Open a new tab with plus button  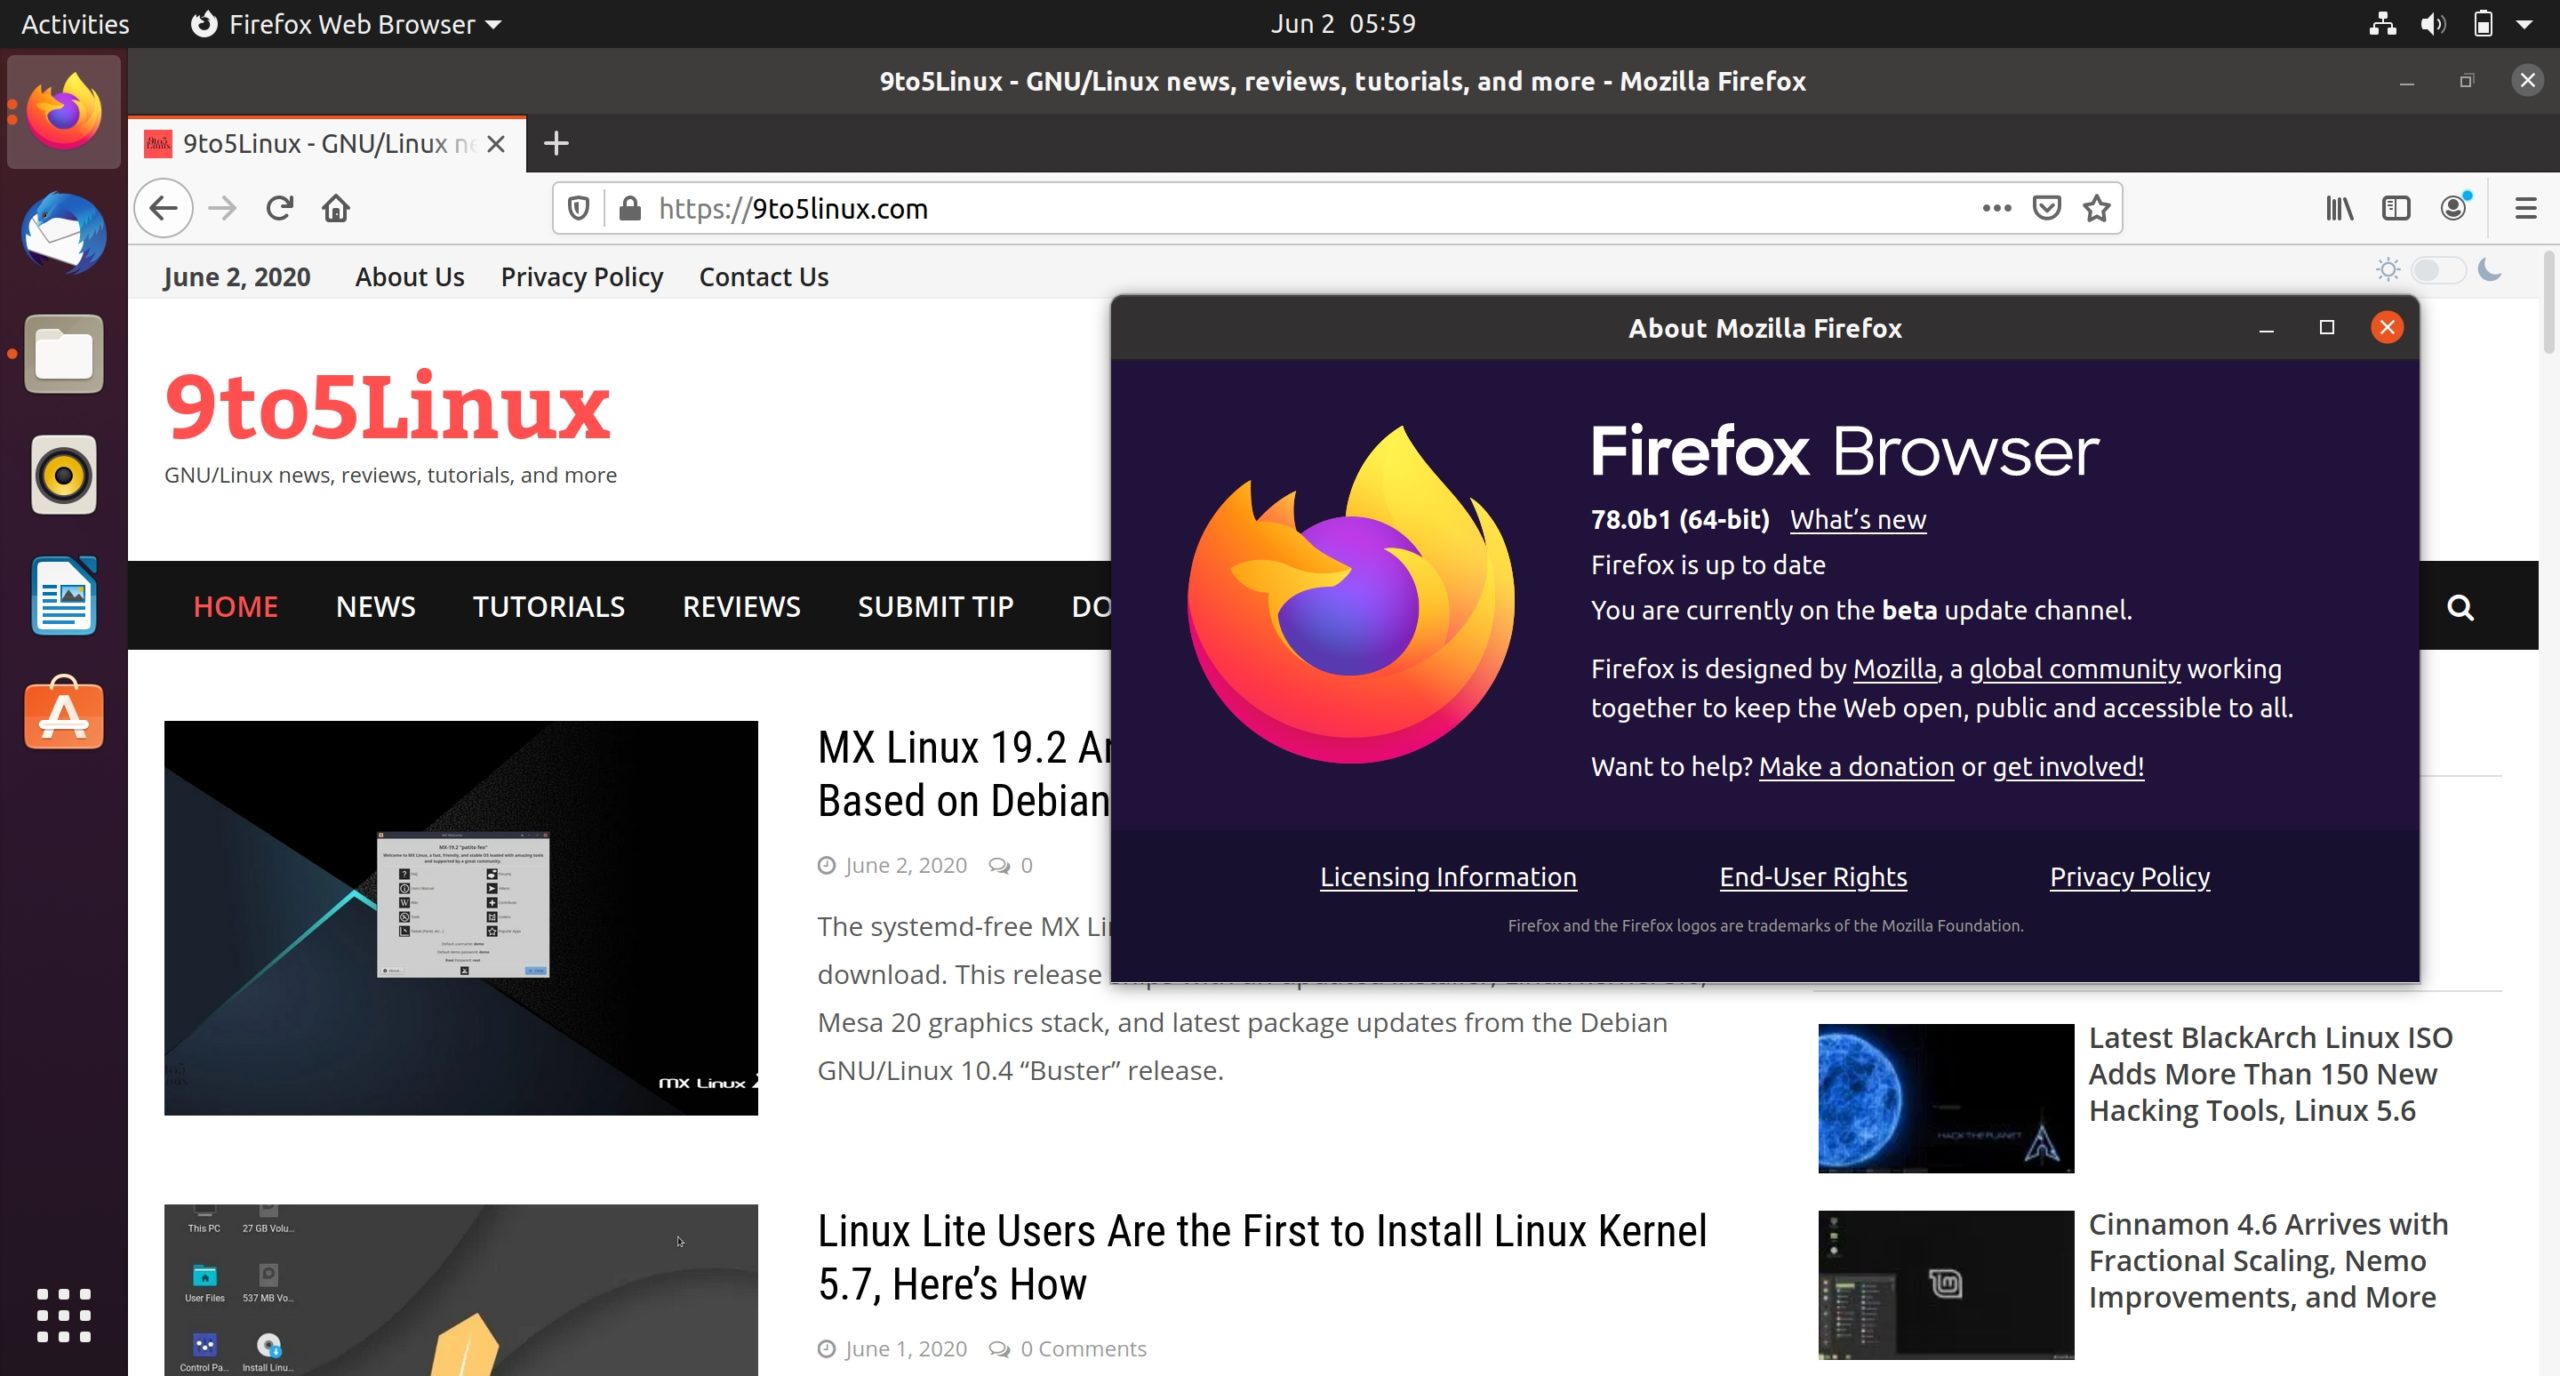click(556, 143)
